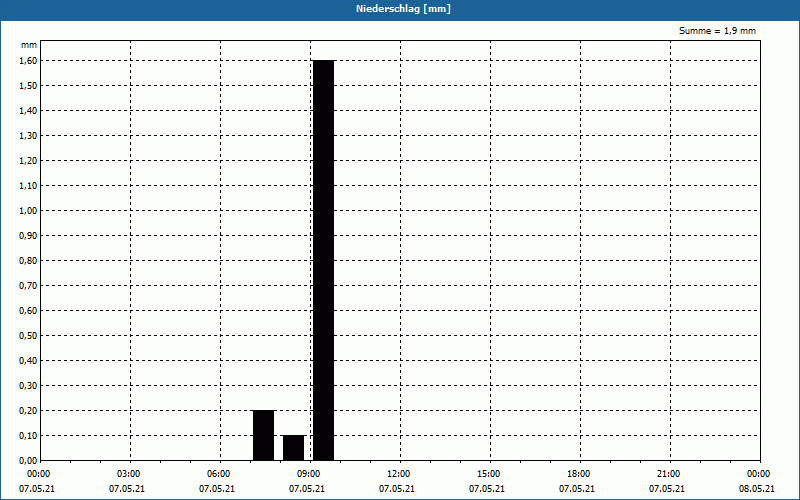Click the 0,10 y-axis value
Viewport: 800px width, 500px height.
(x=28, y=436)
